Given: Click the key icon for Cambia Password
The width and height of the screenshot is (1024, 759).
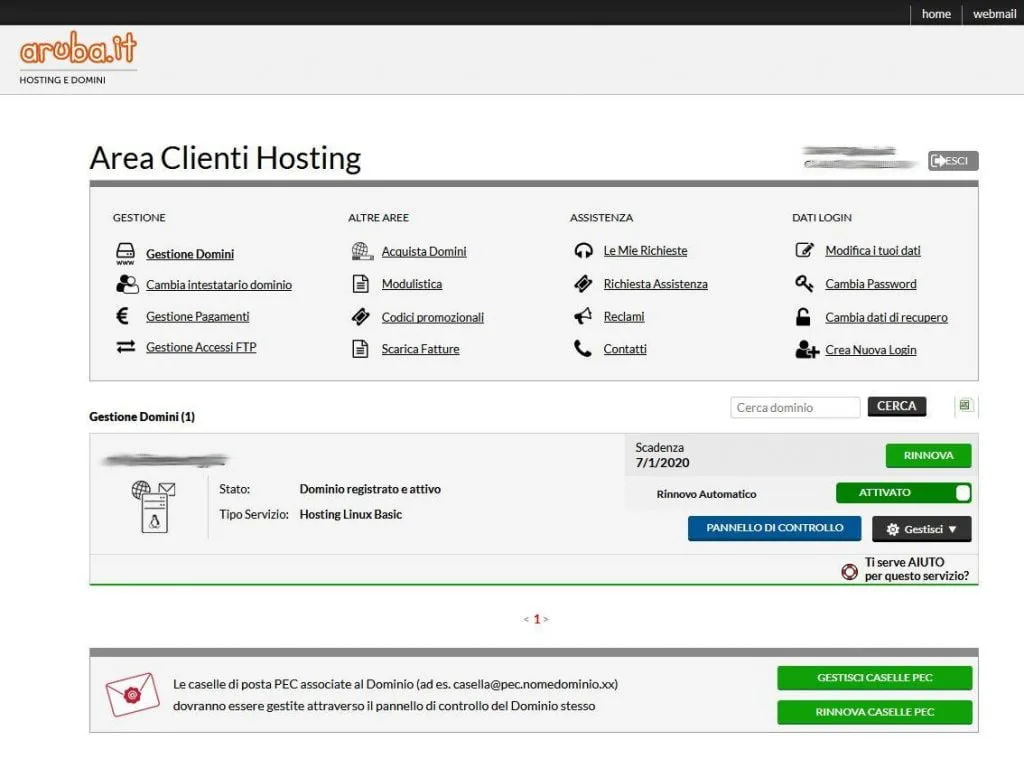Looking at the screenshot, I should click(804, 284).
